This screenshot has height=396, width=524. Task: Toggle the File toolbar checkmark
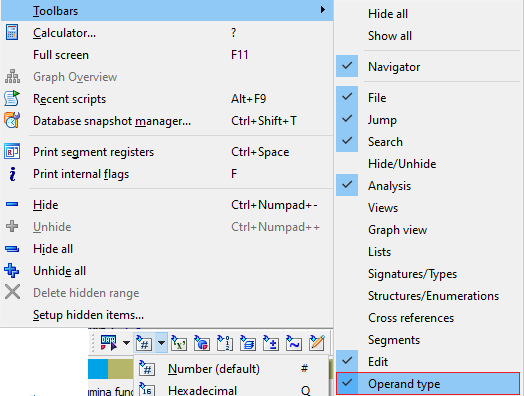click(x=428, y=98)
